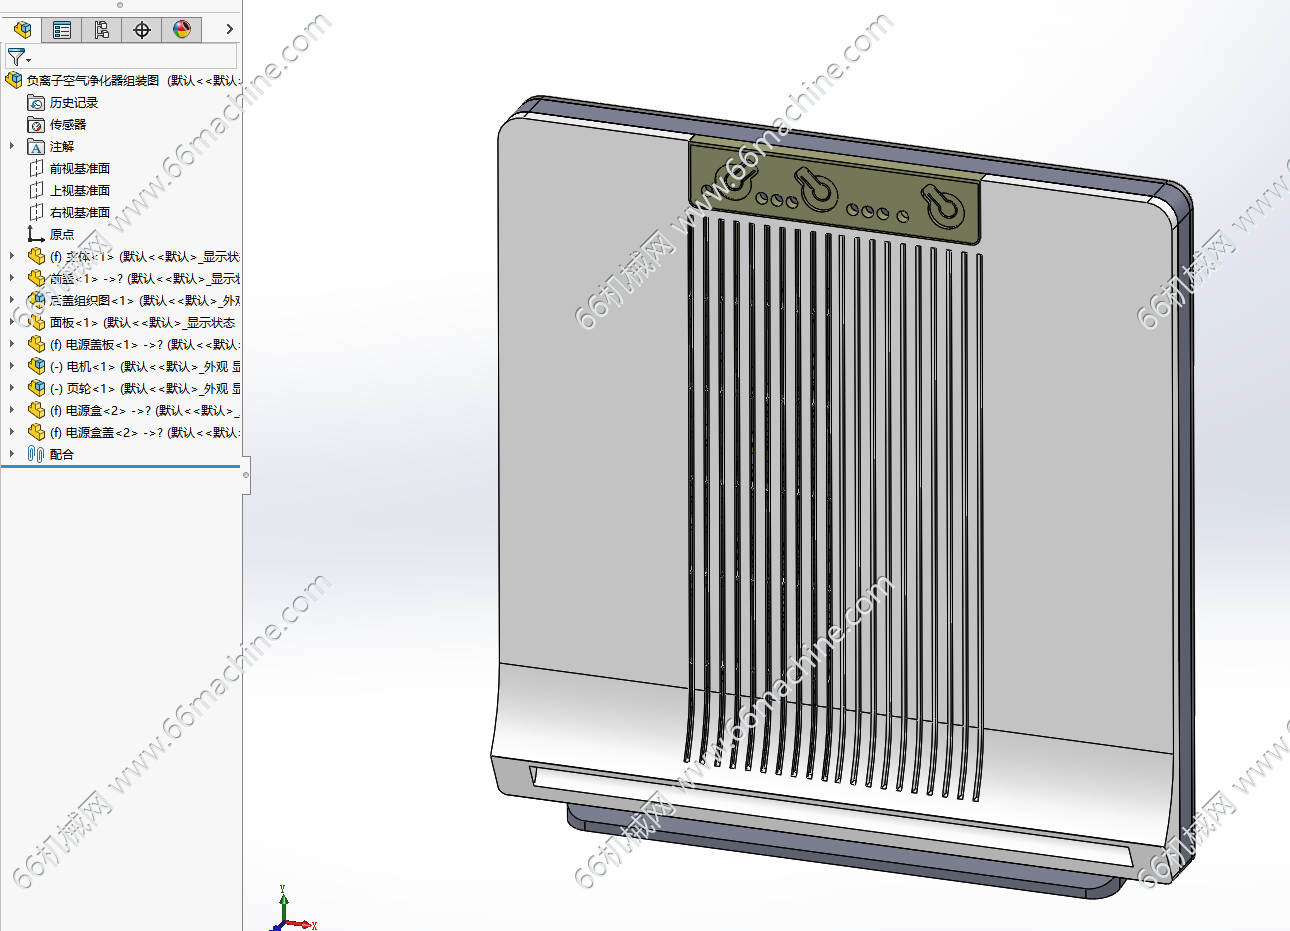Open the DimXpertManager crosshair tab

[x=142, y=30]
